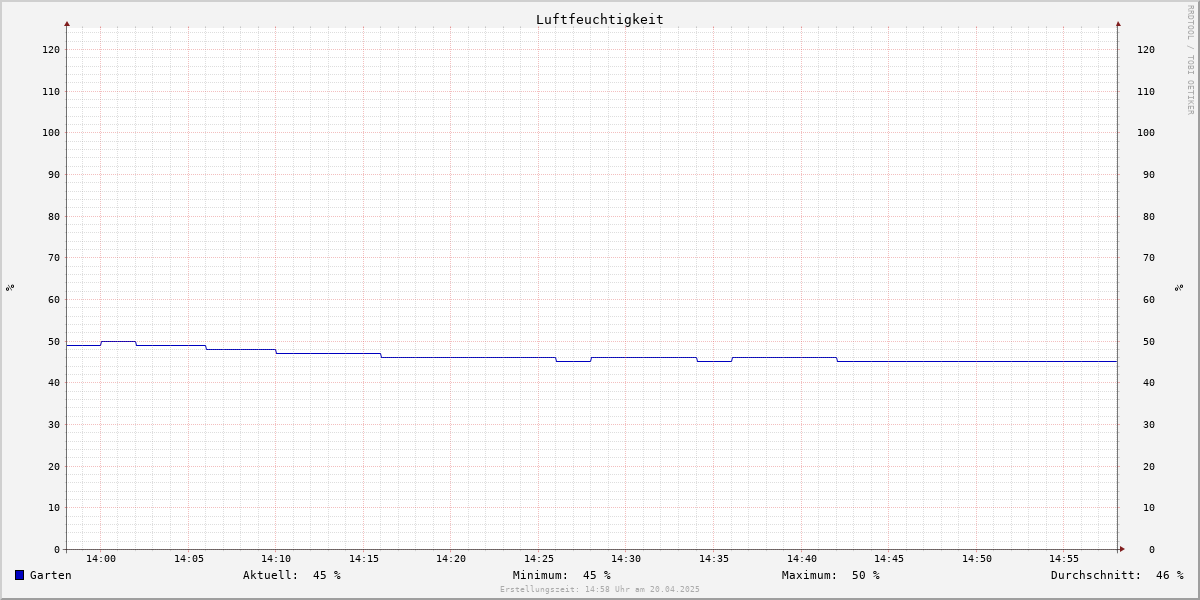The width and height of the screenshot is (1200, 600).
Task: Click the 14:00 time axis label
Action: click(x=101, y=559)
